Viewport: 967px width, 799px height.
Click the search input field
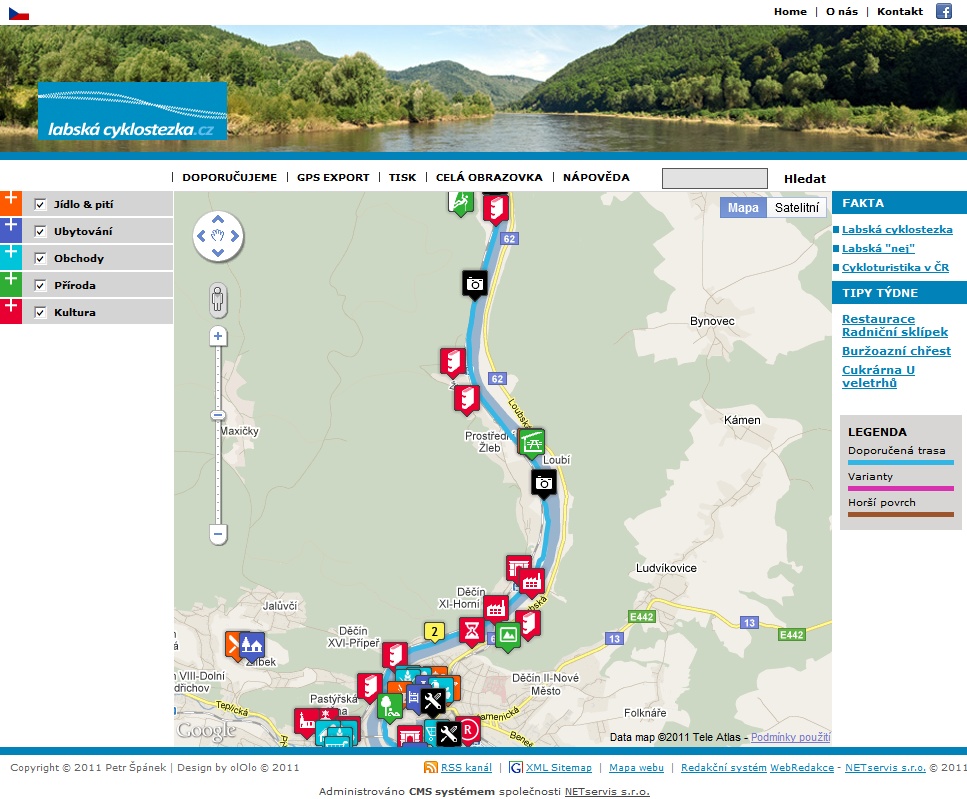tap(714, 178)
